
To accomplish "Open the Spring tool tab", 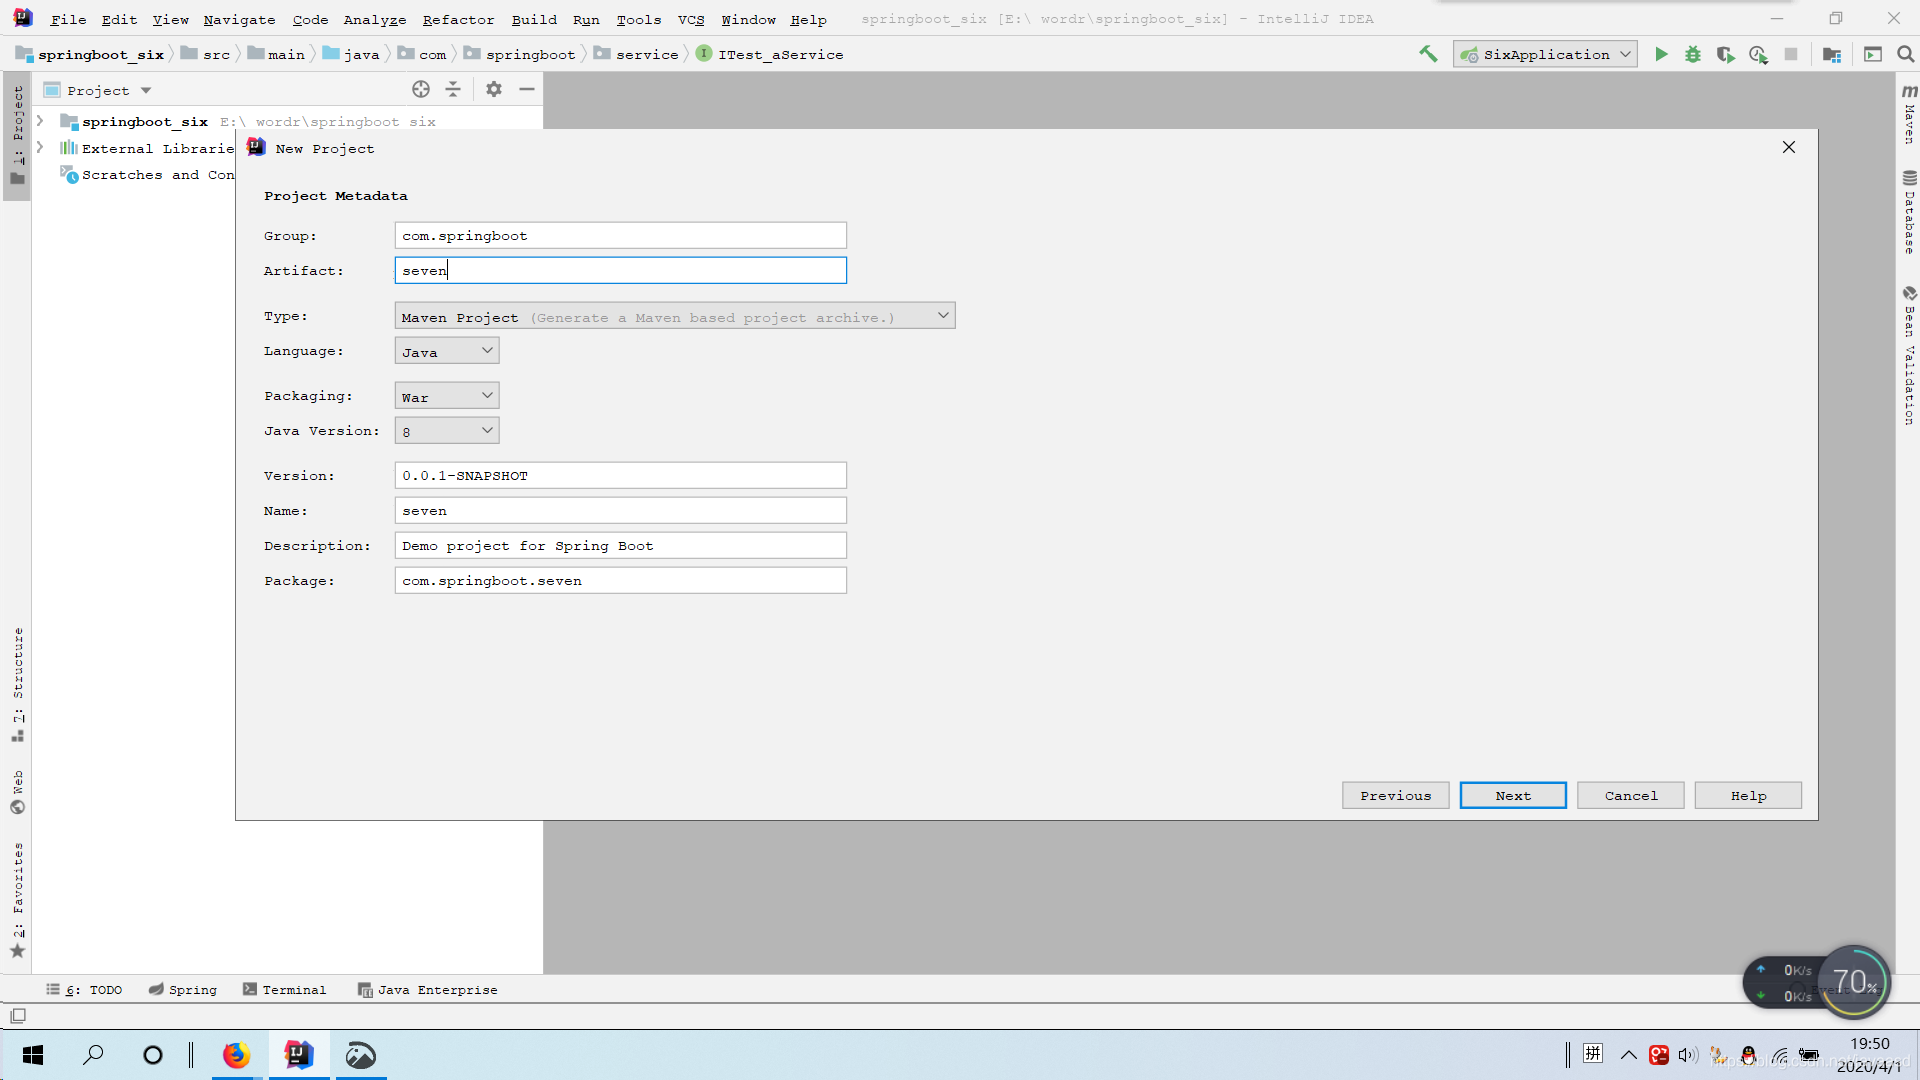I will click(183, 989).
